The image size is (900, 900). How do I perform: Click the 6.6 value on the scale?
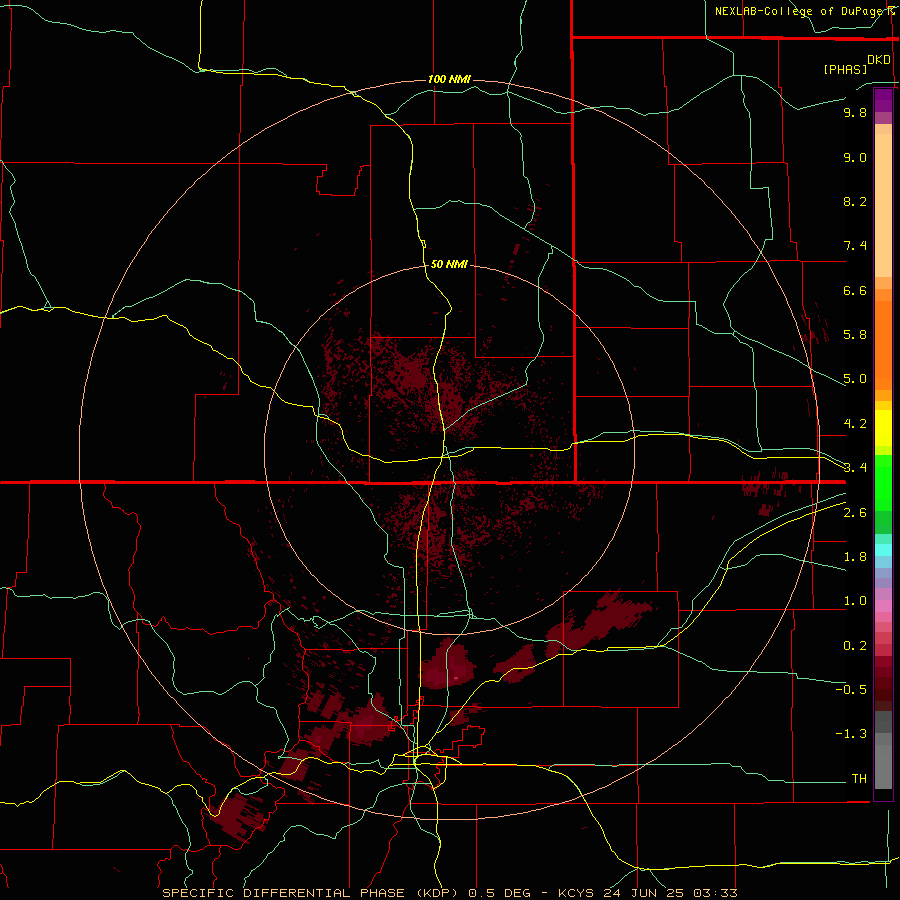(855, 290)
